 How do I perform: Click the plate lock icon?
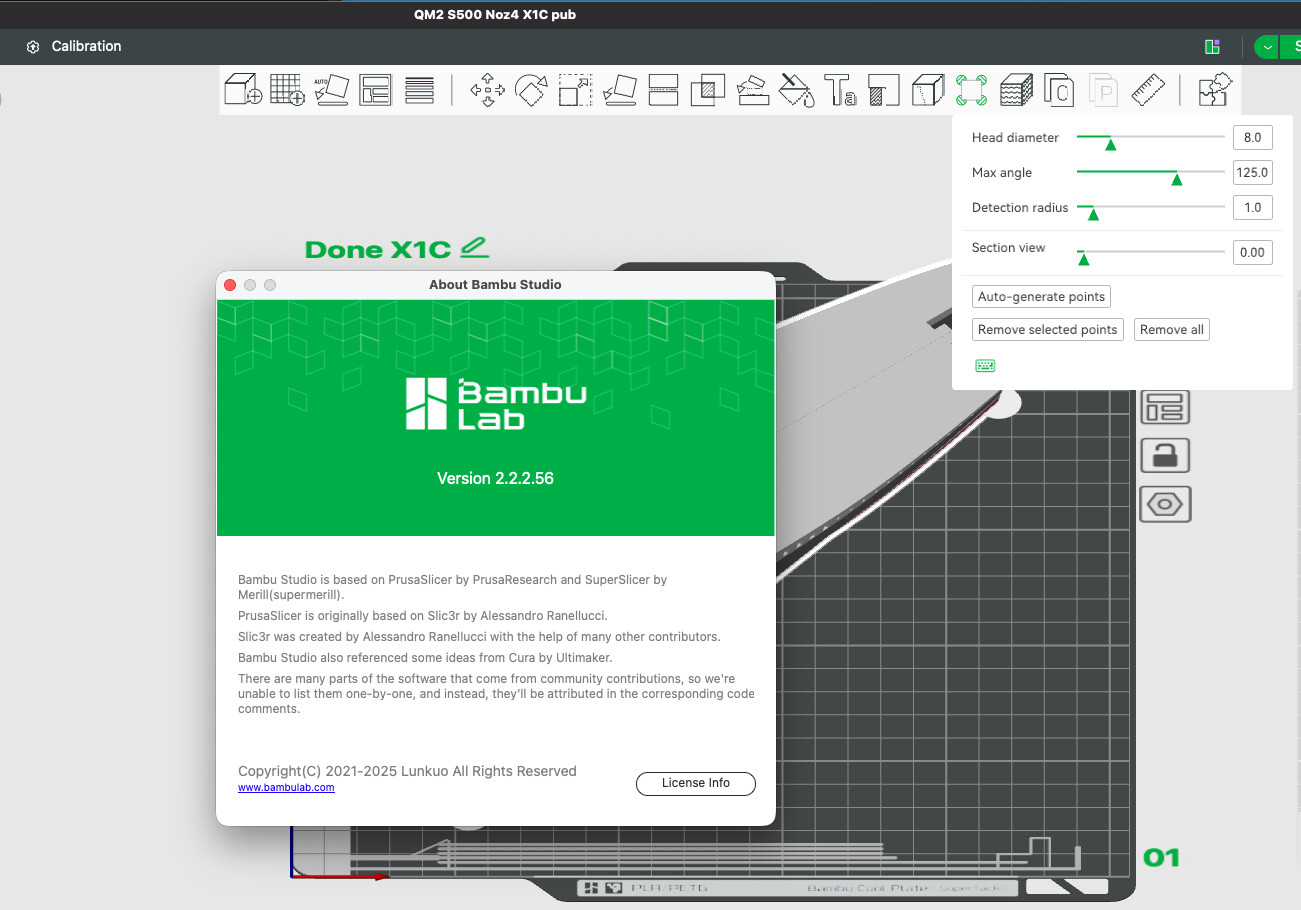pyautogui.click(x=1165, y=455)
